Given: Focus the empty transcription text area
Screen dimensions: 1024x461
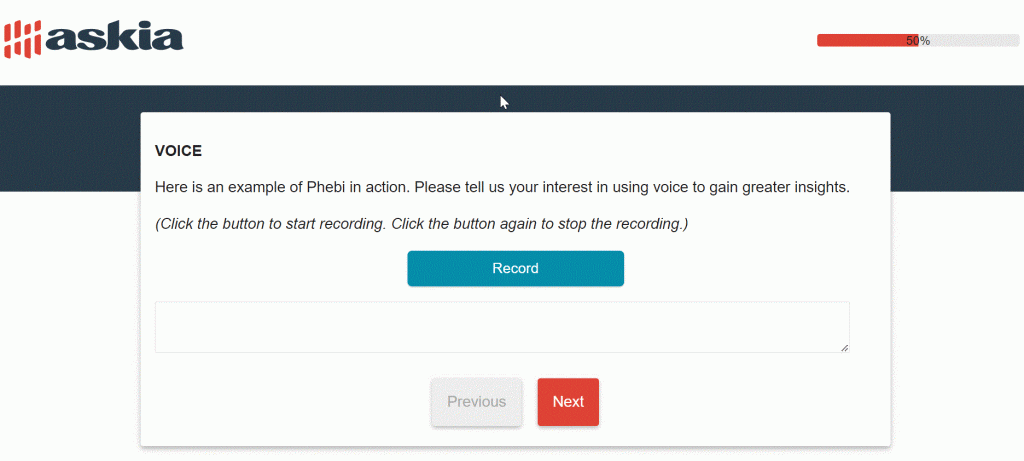Looking at the screenshot, I should click(502, 327).
